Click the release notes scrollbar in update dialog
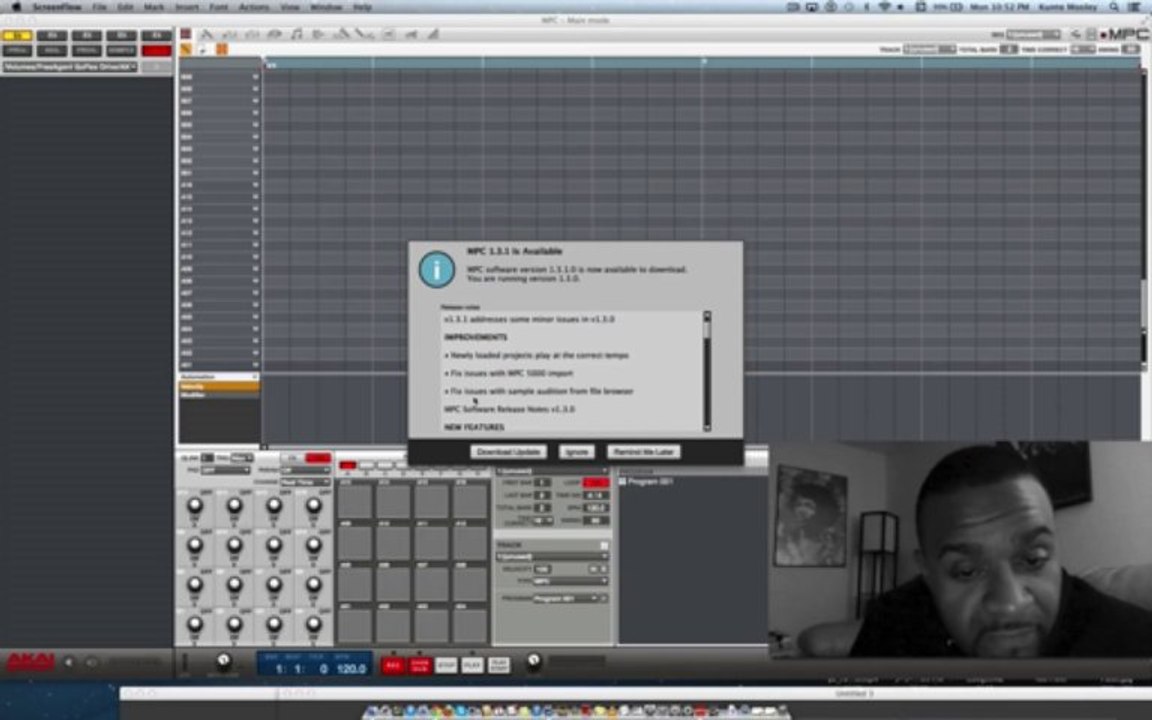Screen dimensions: 1152x720 coord(707,370)
